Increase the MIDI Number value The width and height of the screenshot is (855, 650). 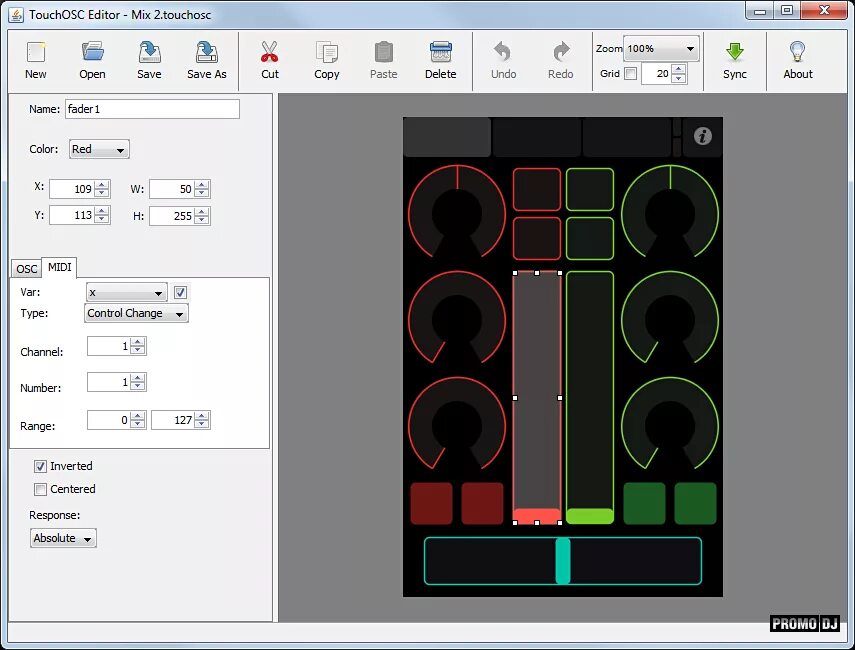138,378
